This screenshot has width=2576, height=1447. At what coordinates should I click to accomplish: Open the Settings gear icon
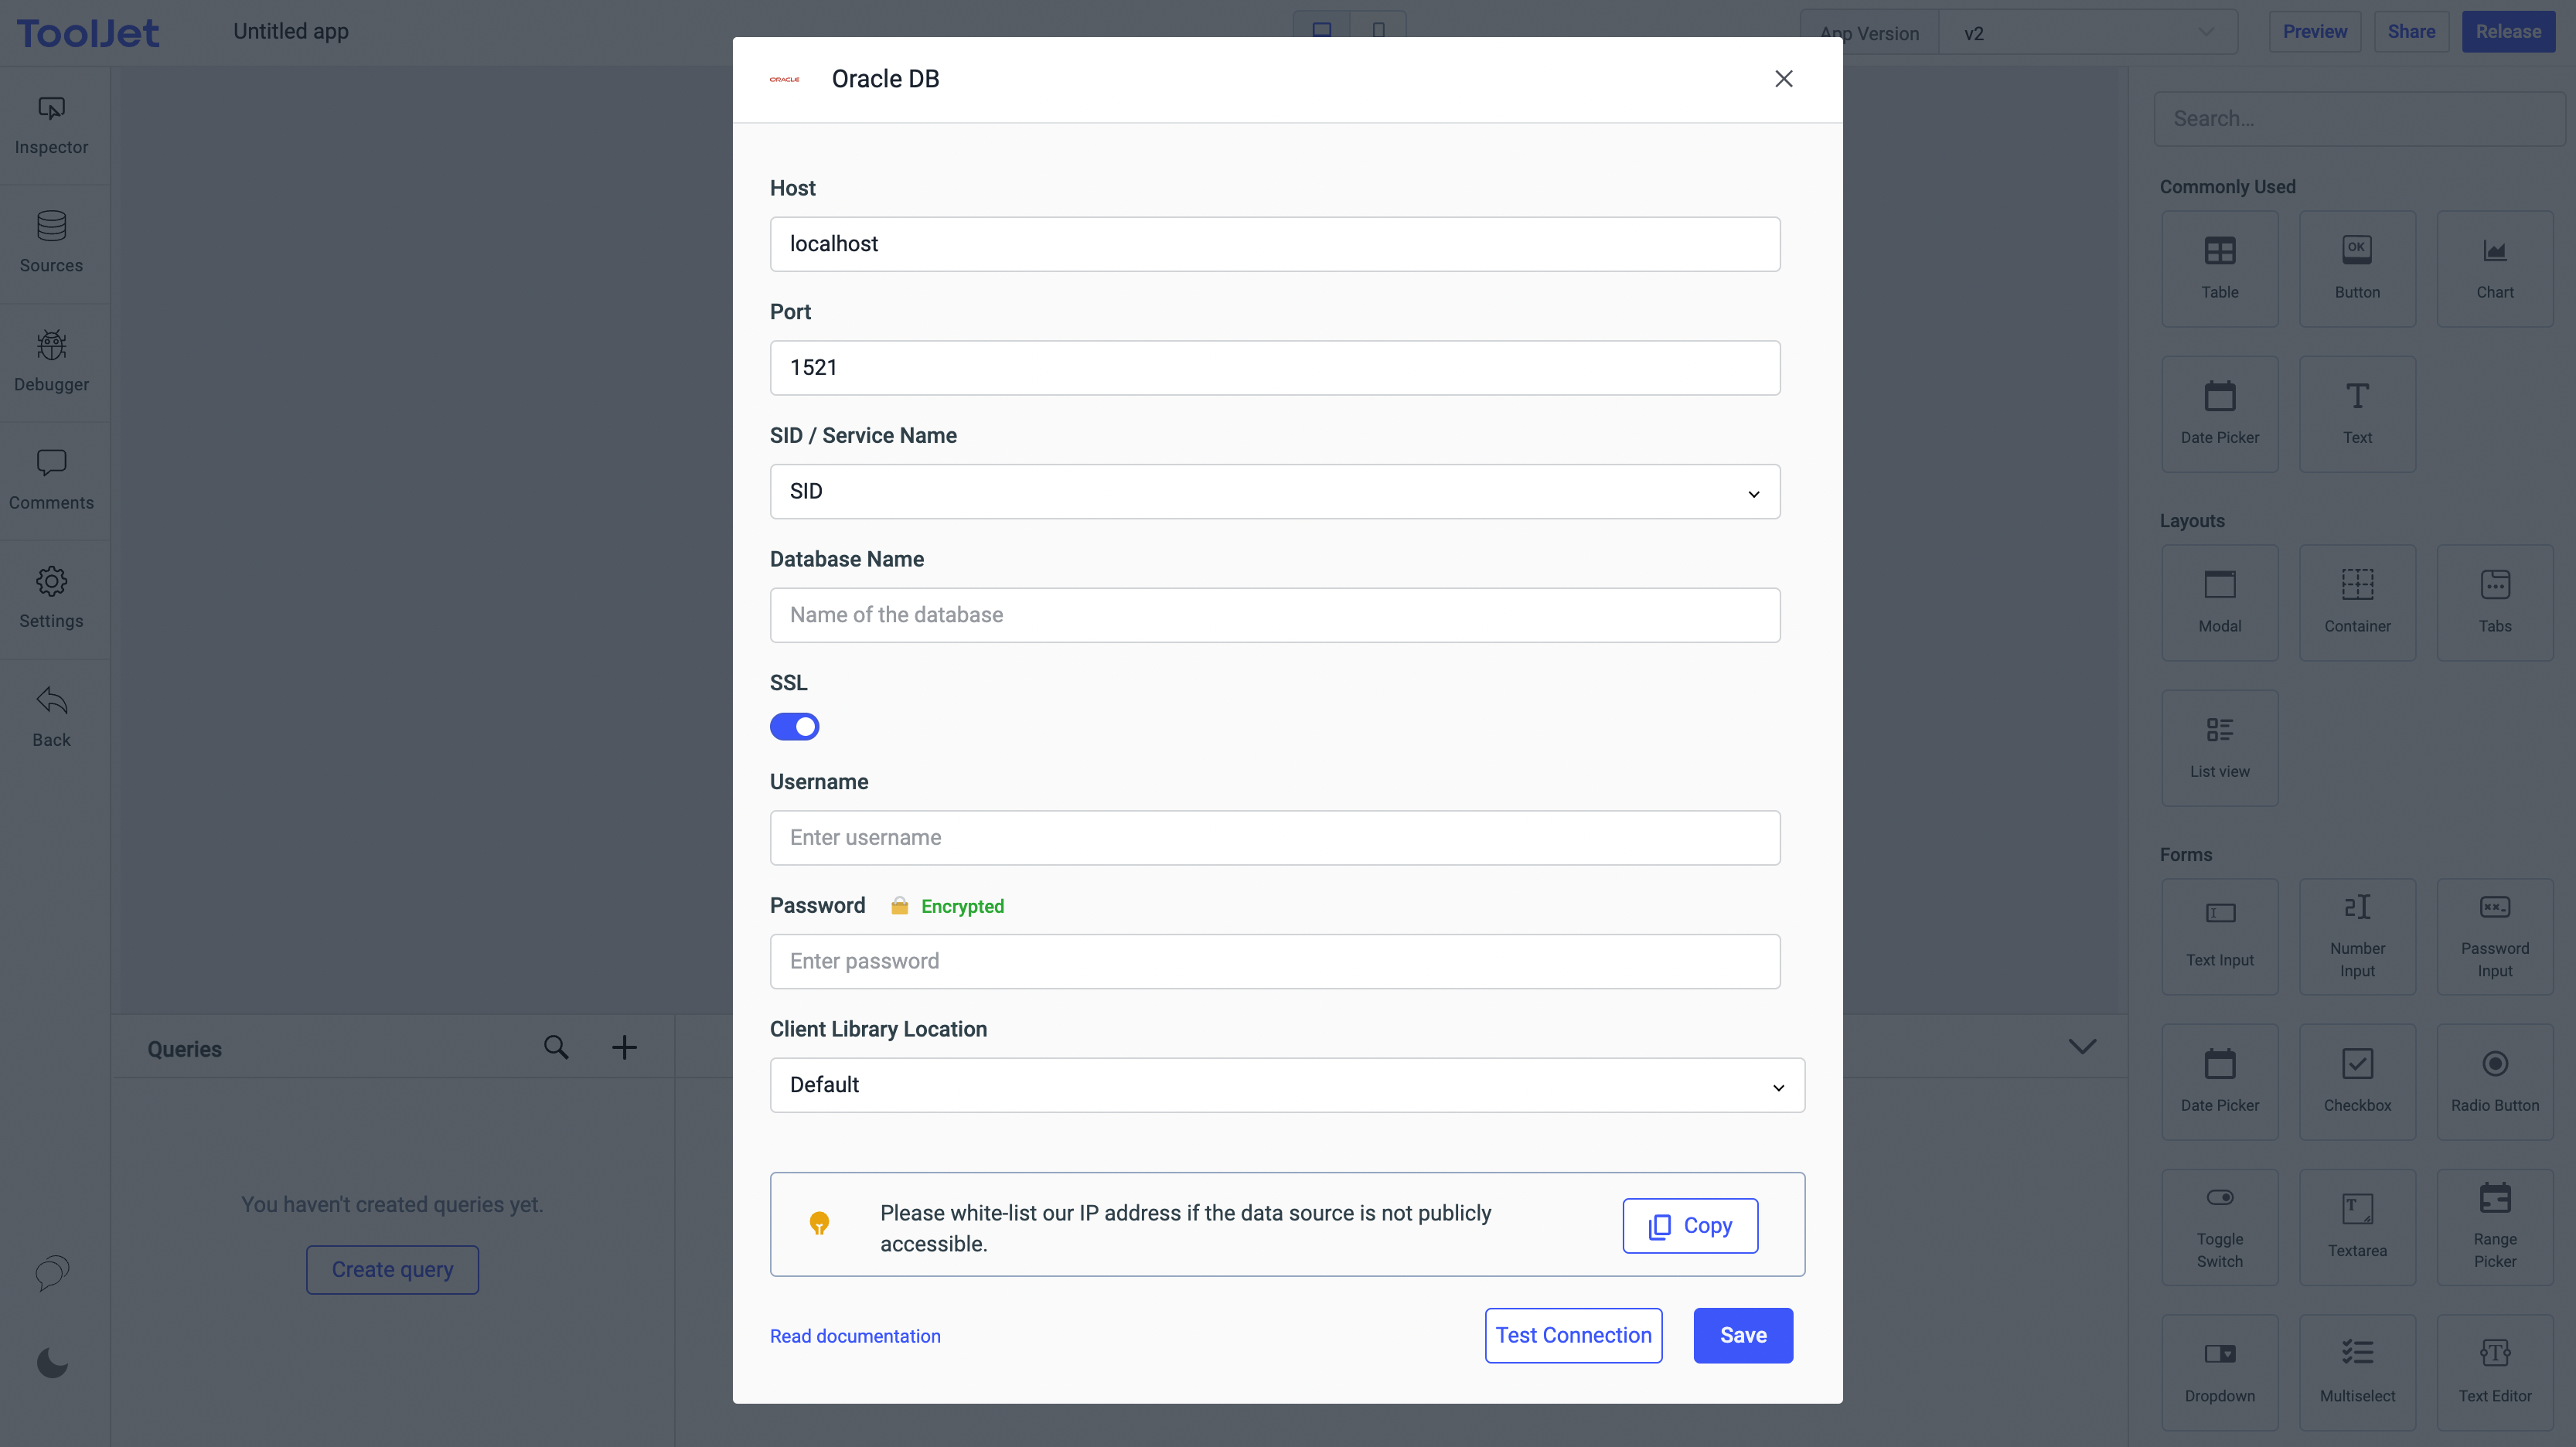(51, 581)
